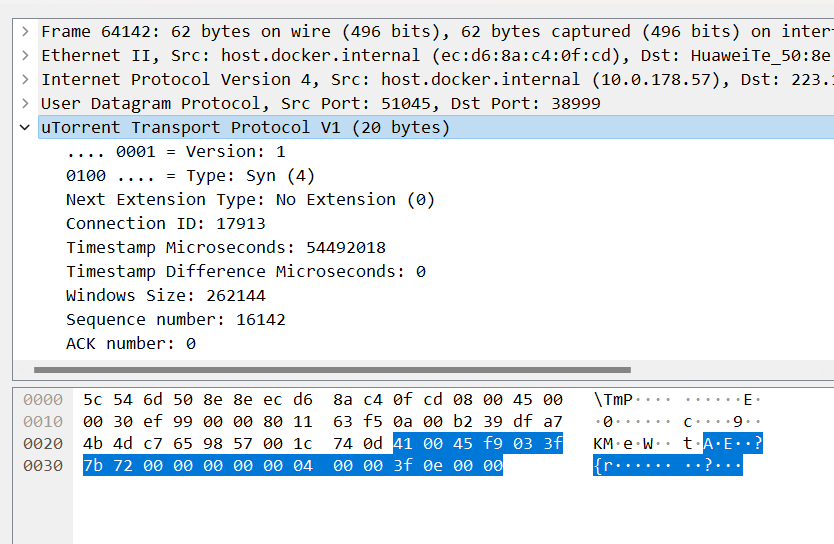
Task: Click hex byte 5c in first row
Action: pos(93,399)
